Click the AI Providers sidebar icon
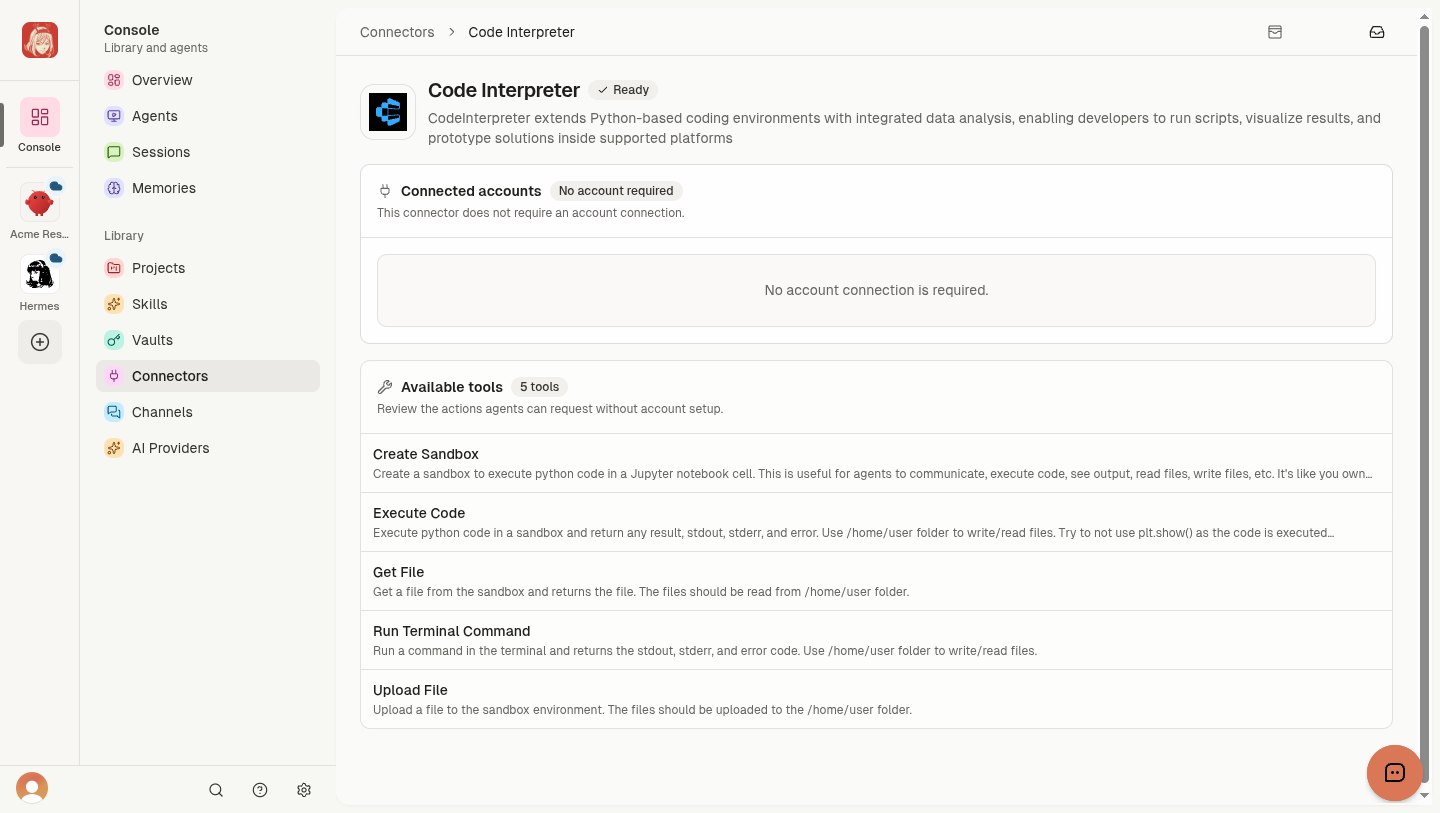 coord(114,448)
